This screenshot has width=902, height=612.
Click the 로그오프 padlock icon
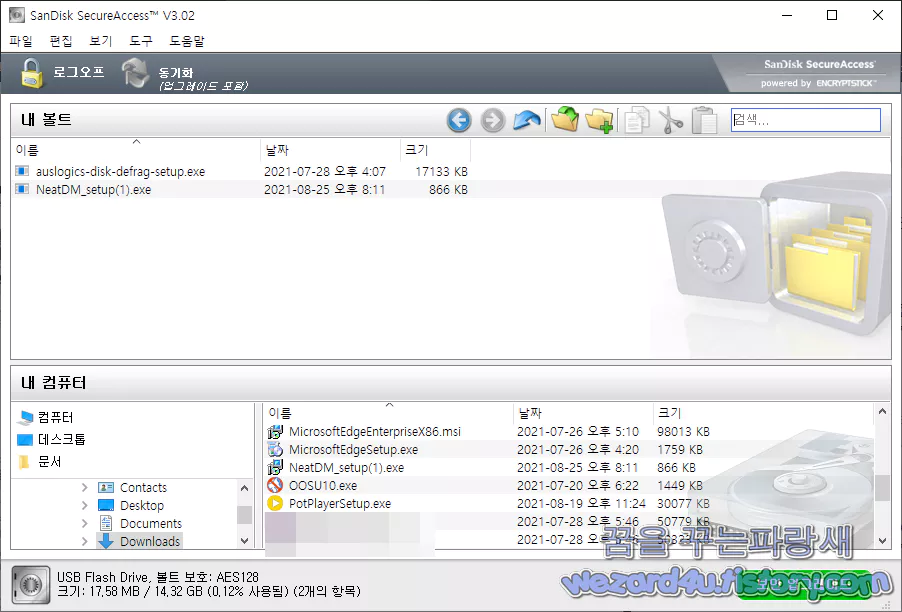[x=32, y=75]
